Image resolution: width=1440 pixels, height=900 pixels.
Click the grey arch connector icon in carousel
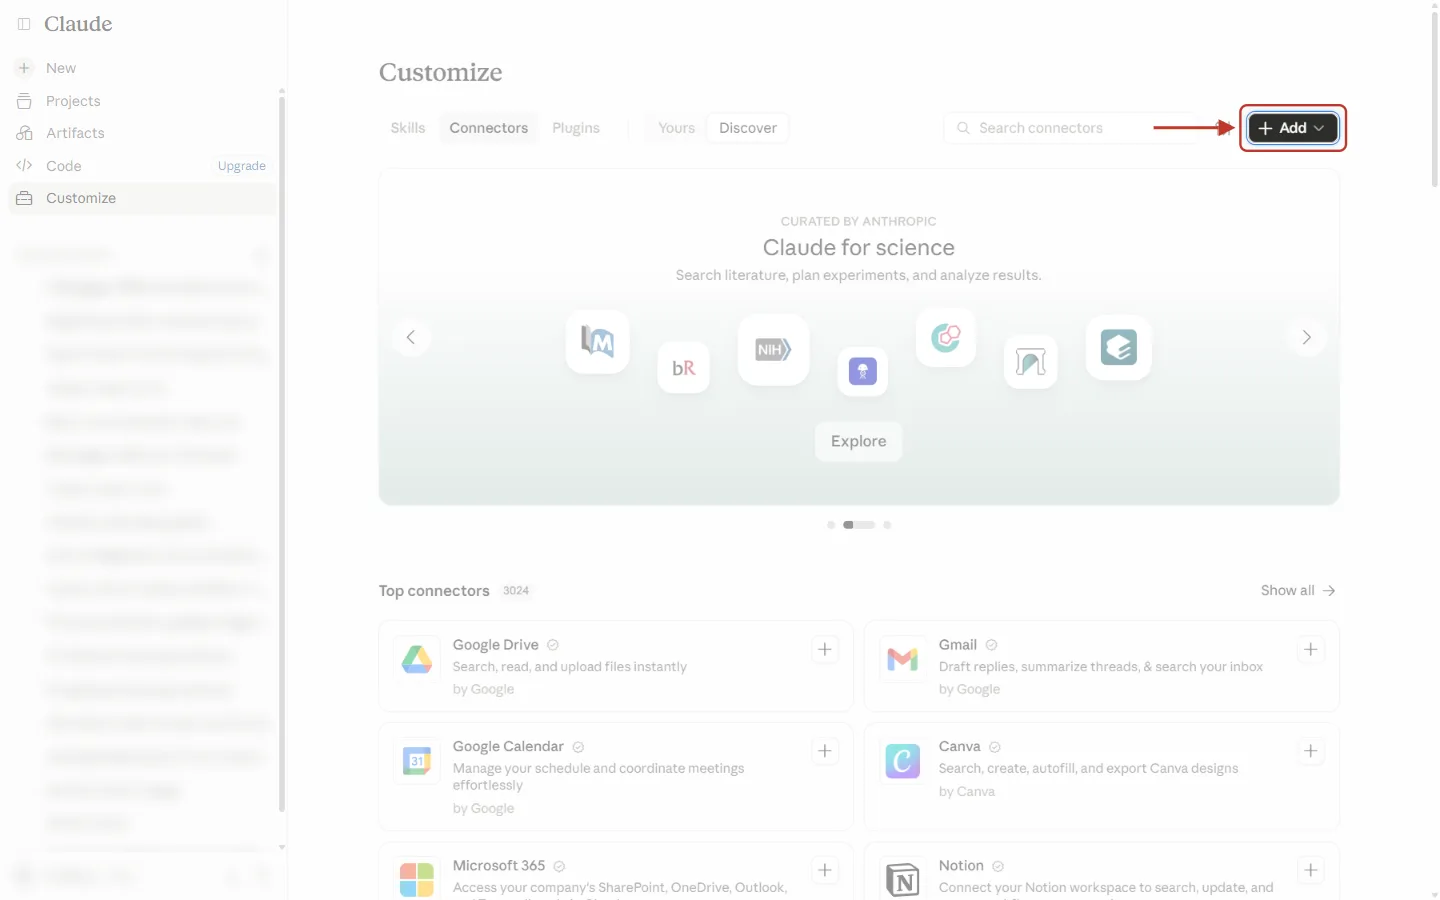[1030, 362]
